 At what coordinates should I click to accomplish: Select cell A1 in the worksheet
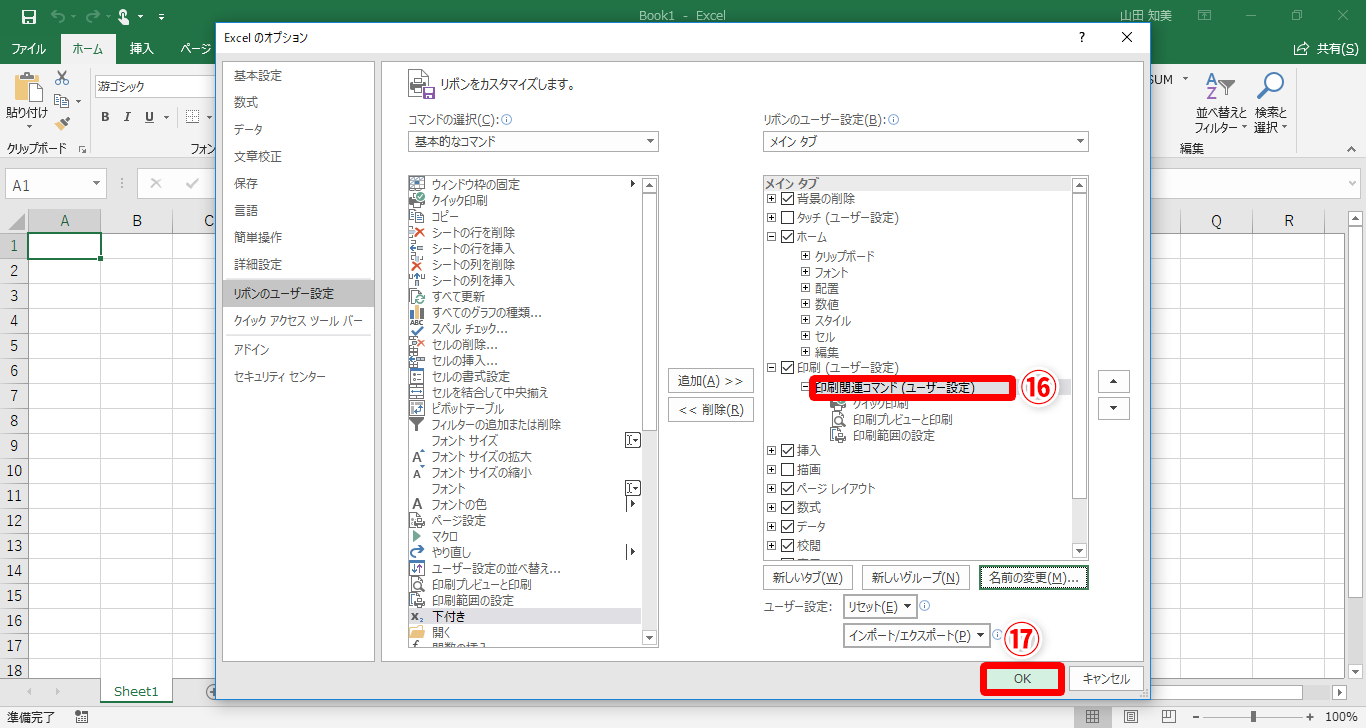(64, 245)
